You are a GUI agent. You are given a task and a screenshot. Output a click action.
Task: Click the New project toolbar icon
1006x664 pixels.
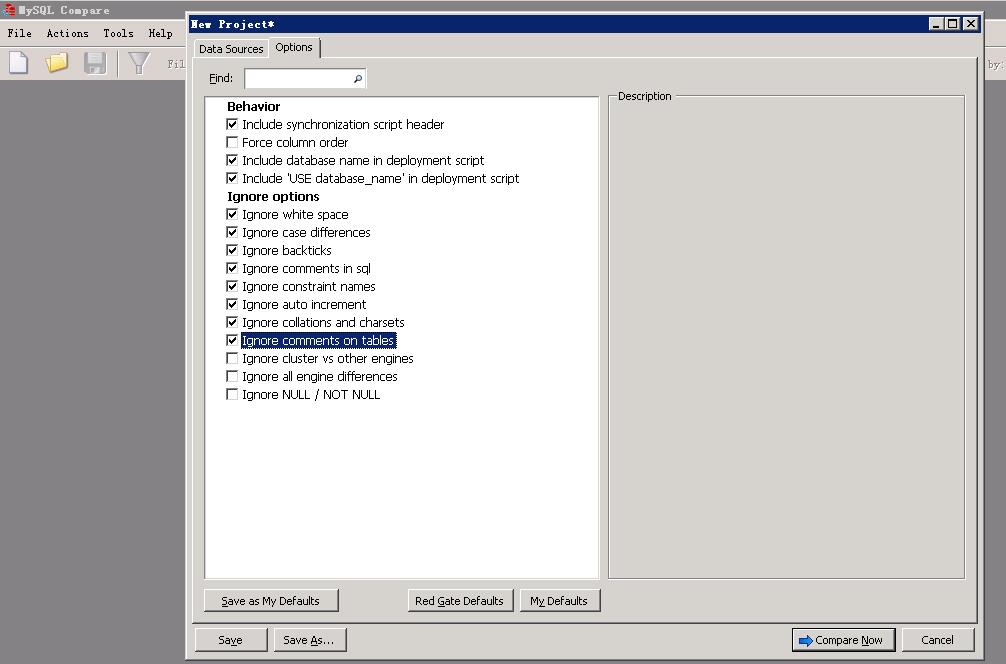click(x=18, y=63)
